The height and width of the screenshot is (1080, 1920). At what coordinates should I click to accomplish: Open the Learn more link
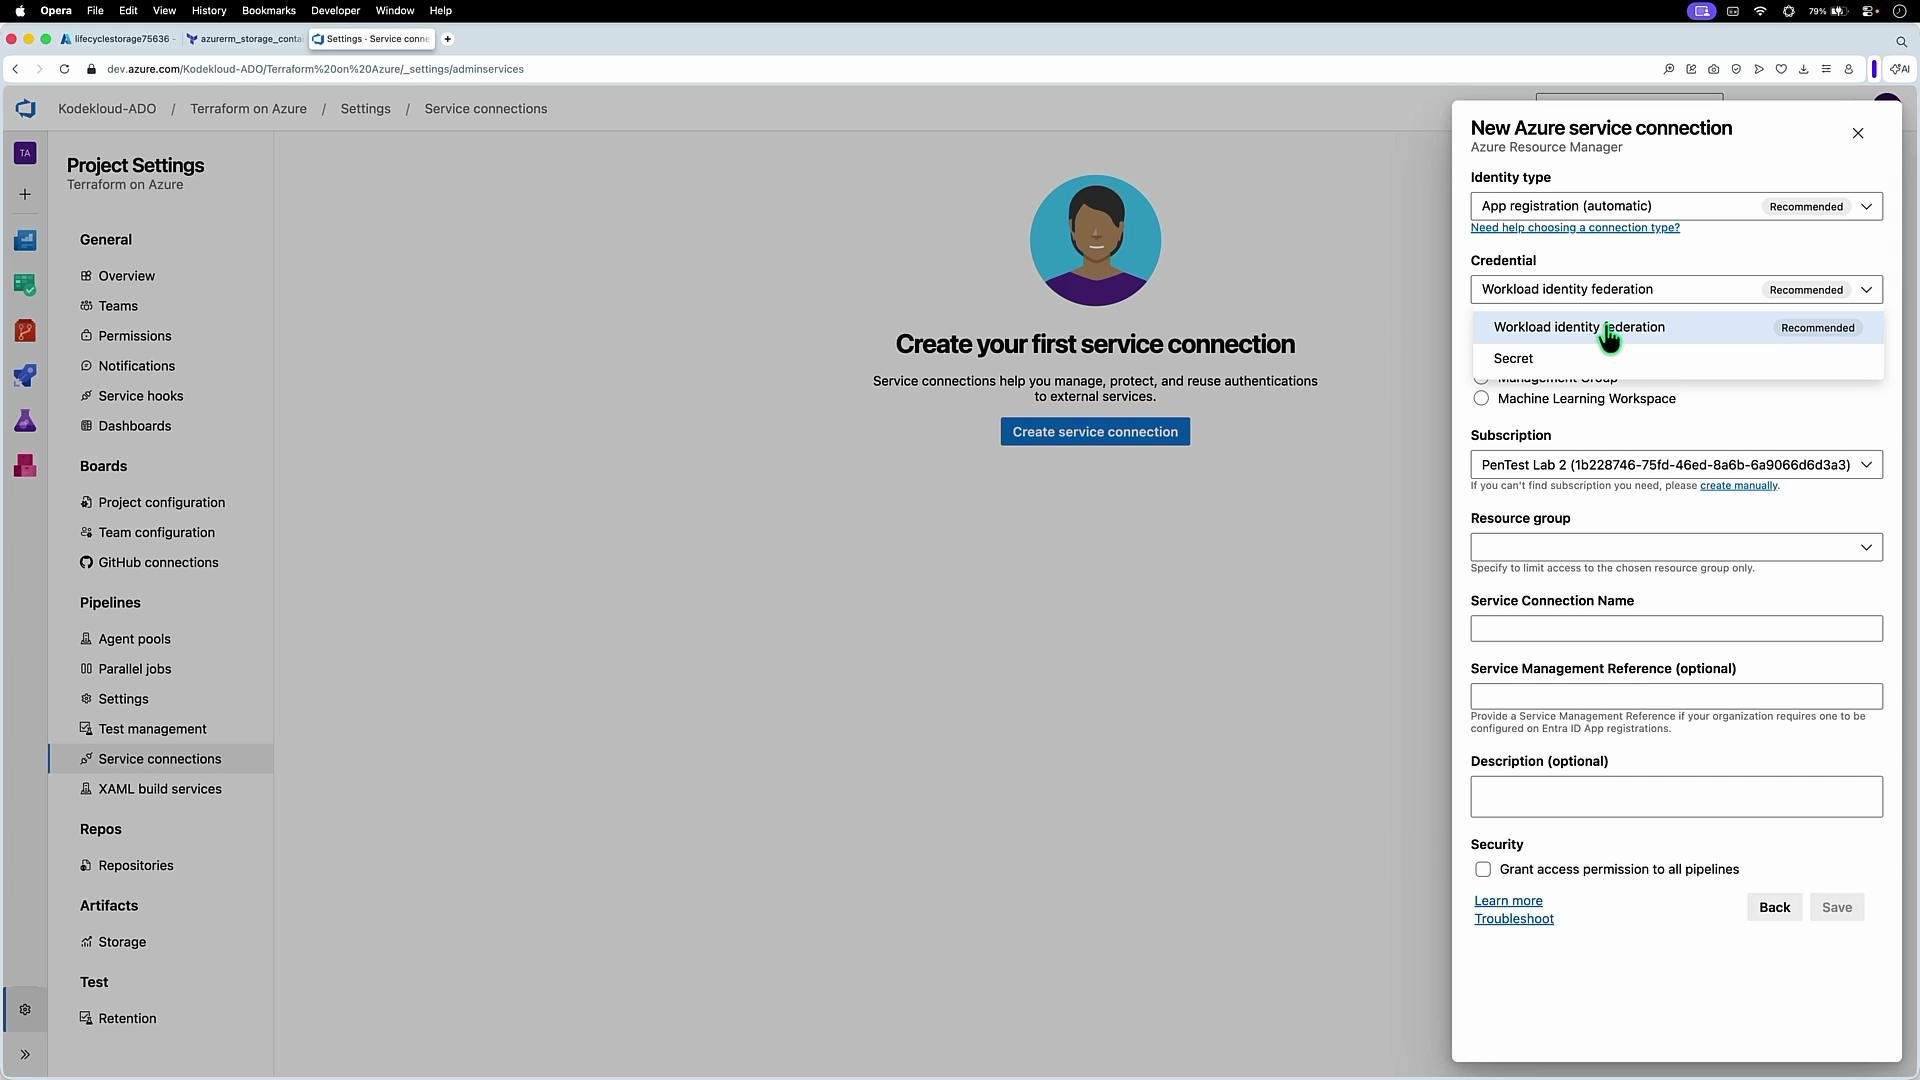pos(1508,901)
